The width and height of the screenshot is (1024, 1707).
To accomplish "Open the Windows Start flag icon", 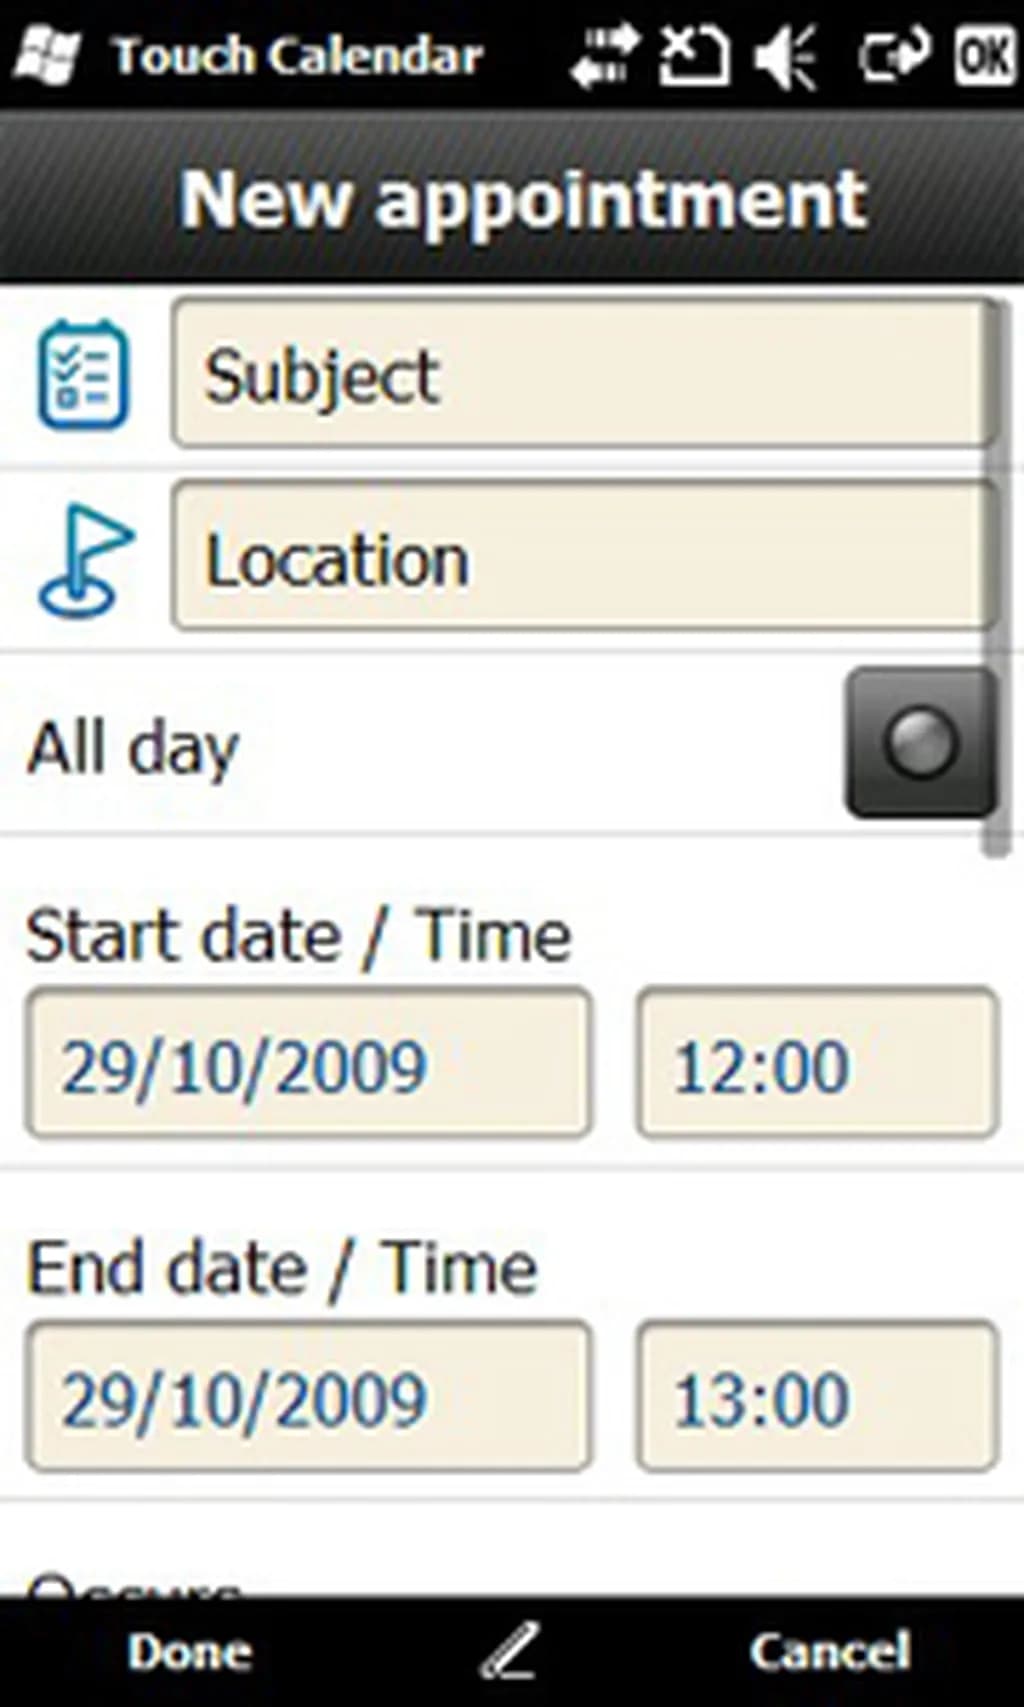I will coord(46,55).
